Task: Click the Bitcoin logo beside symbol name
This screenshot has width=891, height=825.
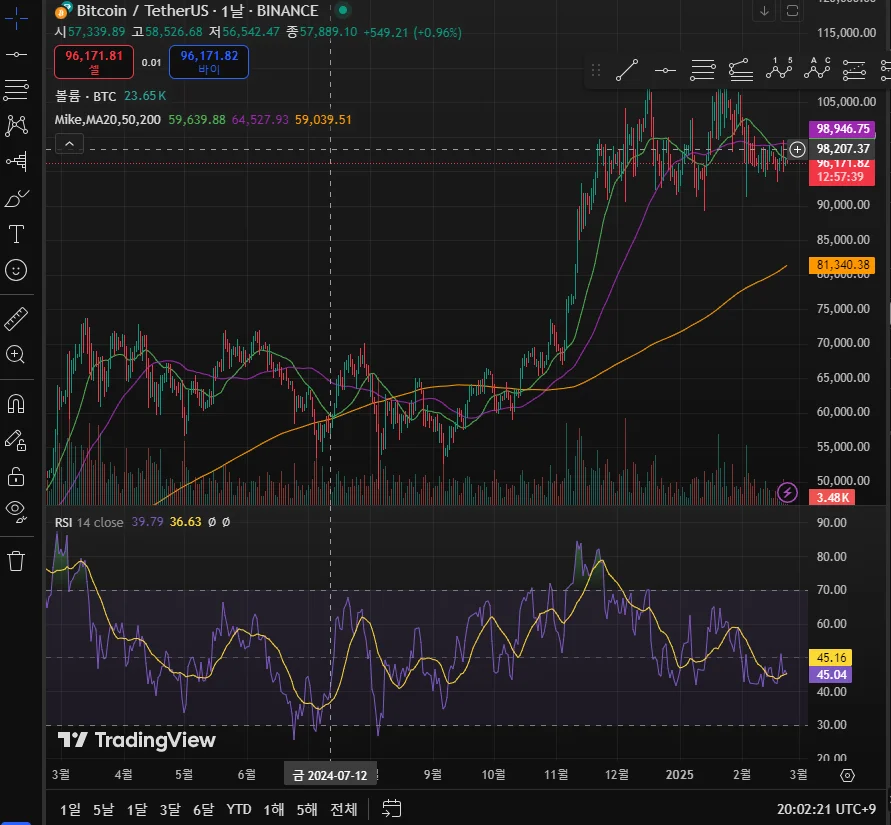Action: click(x=64, y=11)
